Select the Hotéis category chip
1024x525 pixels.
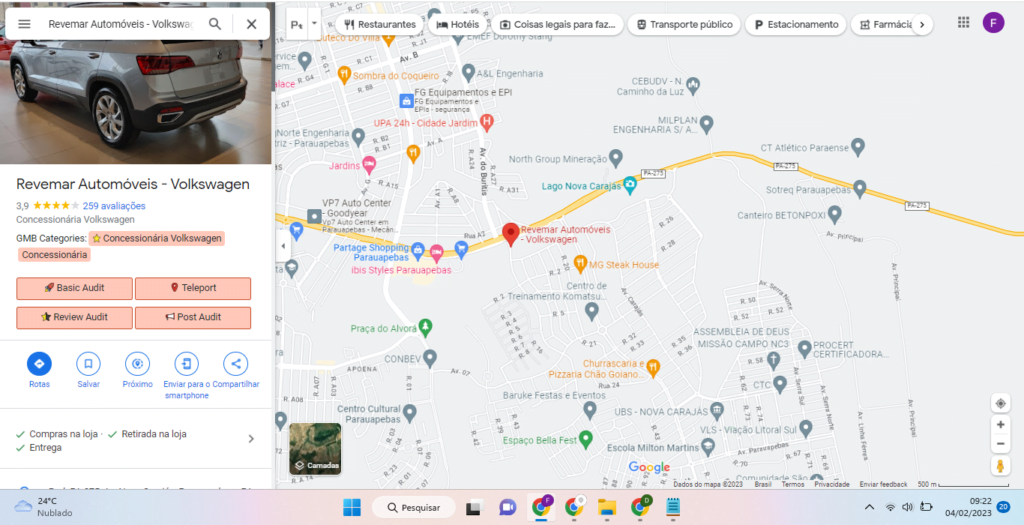(x=458, y=24)
